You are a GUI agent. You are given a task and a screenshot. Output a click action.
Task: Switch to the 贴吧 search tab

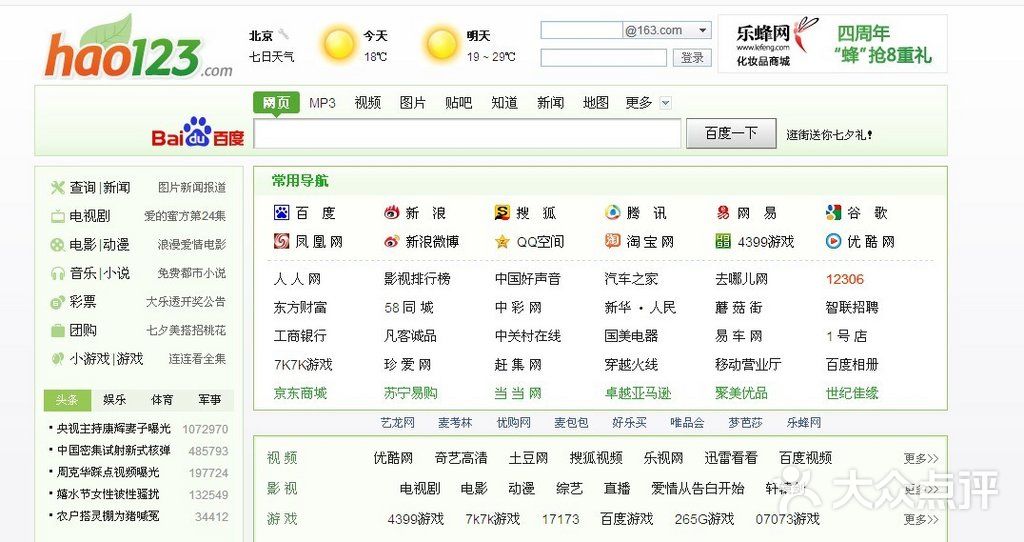(x=458, y=103)
